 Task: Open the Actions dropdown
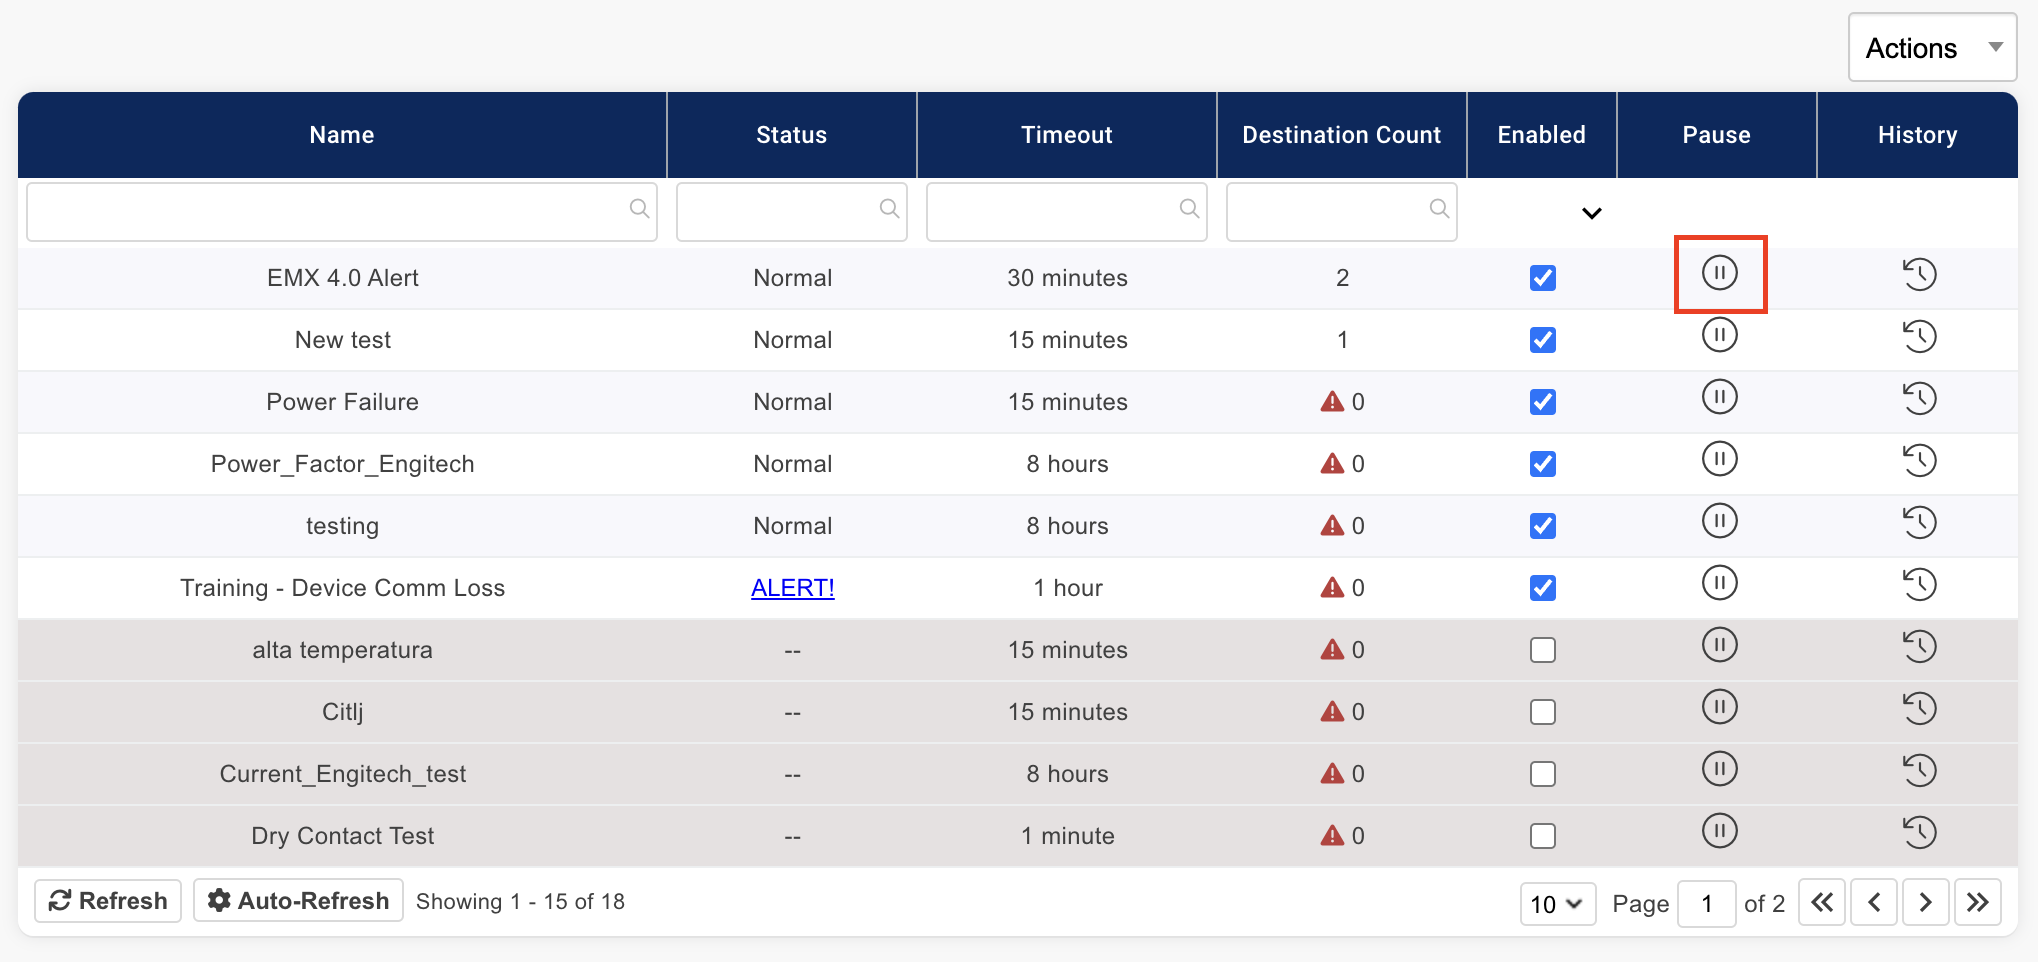pos(1930,47)
